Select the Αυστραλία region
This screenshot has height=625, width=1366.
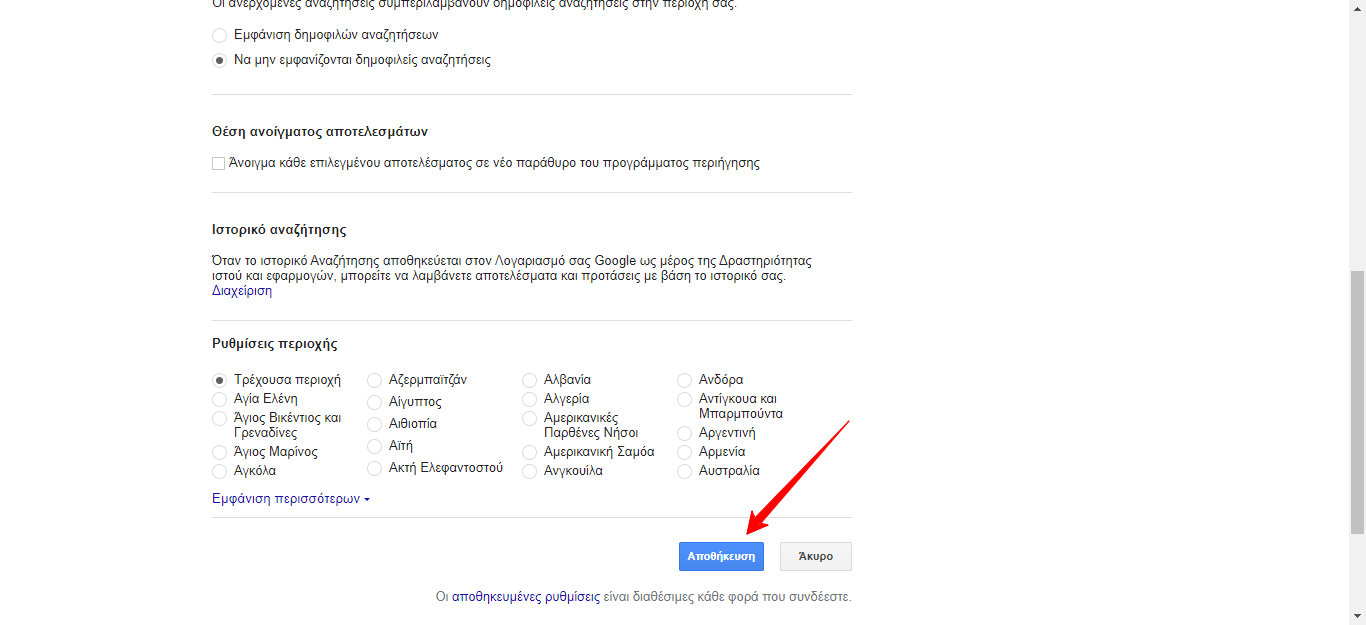(685, 470)
